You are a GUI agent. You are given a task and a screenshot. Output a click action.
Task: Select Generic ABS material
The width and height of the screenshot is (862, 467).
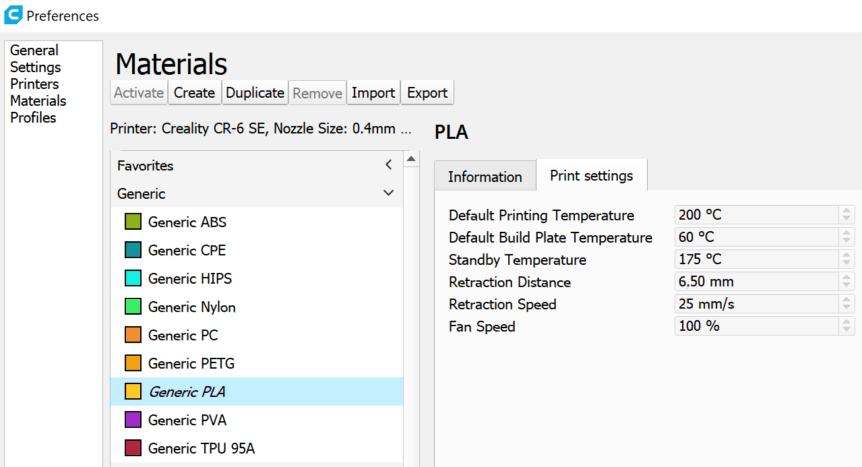pos(257,222)
